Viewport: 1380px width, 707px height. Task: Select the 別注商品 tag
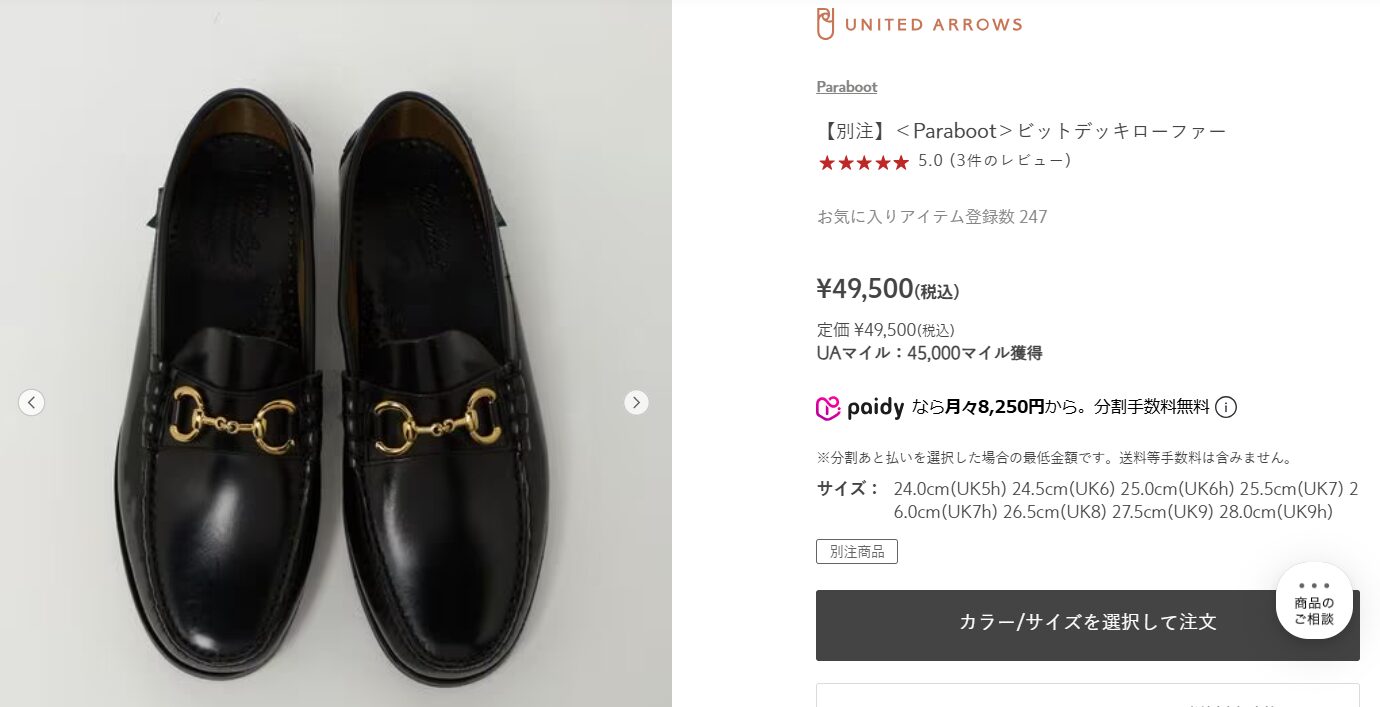pos(856,551)
